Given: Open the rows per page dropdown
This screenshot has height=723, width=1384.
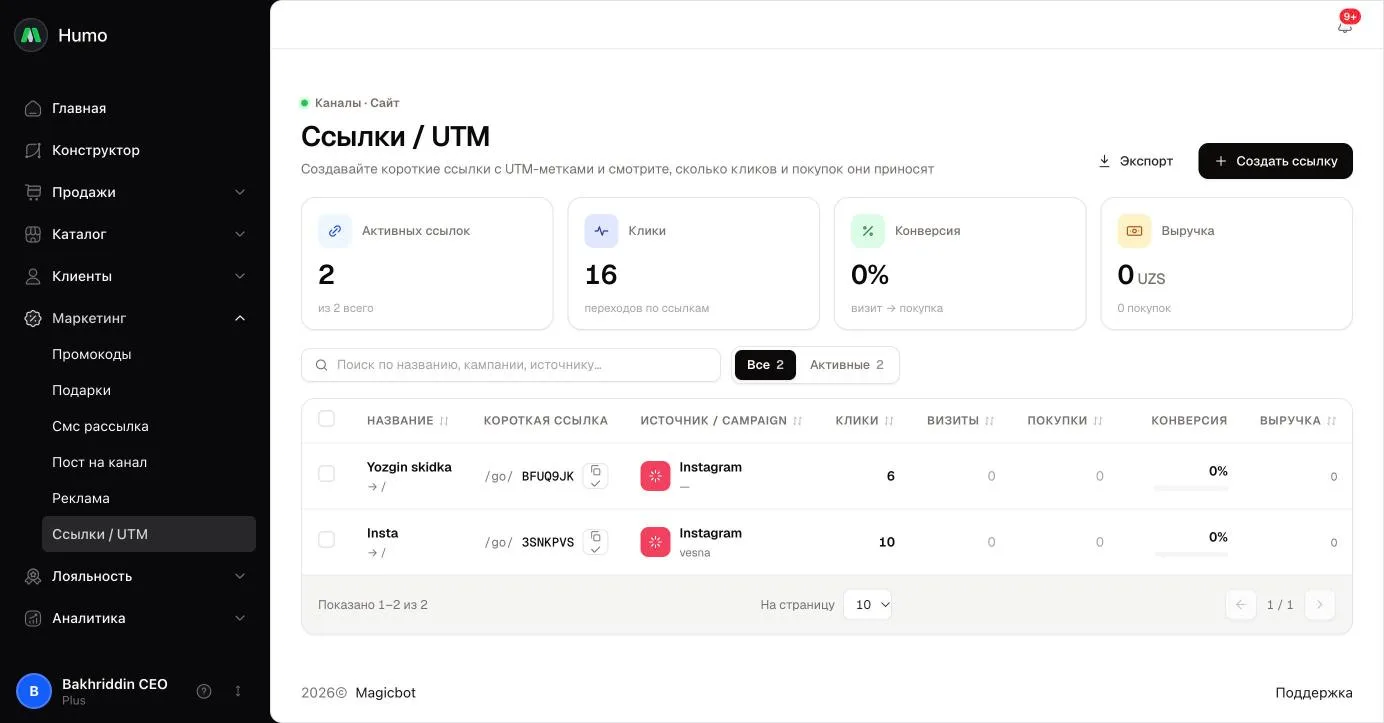Looking at the screenshot, I should point(867,604).
